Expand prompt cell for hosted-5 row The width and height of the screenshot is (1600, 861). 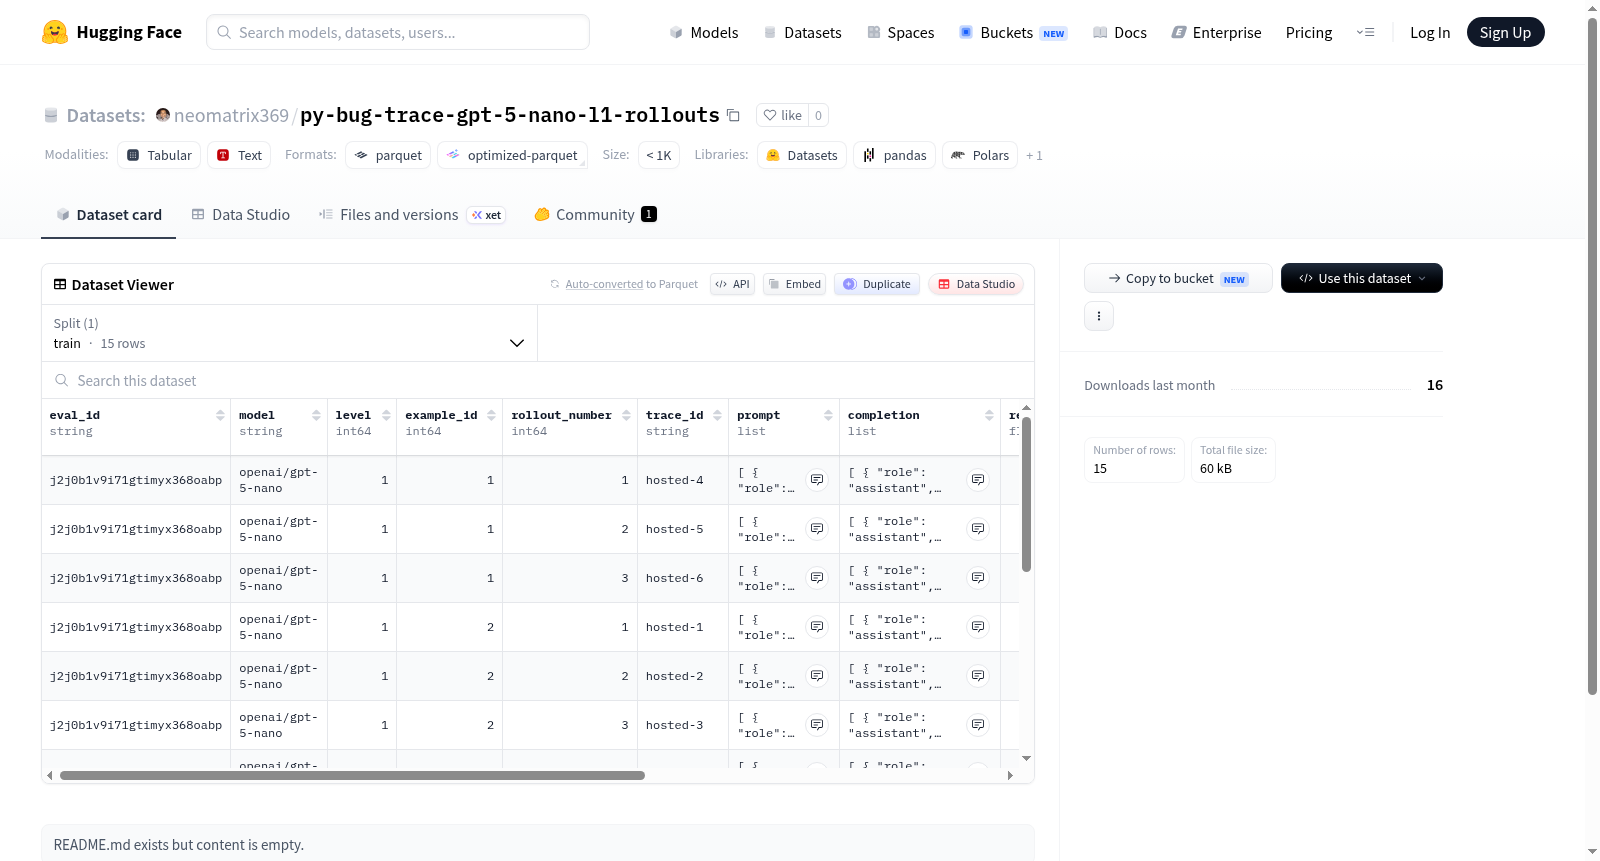[x=817, y=529]
